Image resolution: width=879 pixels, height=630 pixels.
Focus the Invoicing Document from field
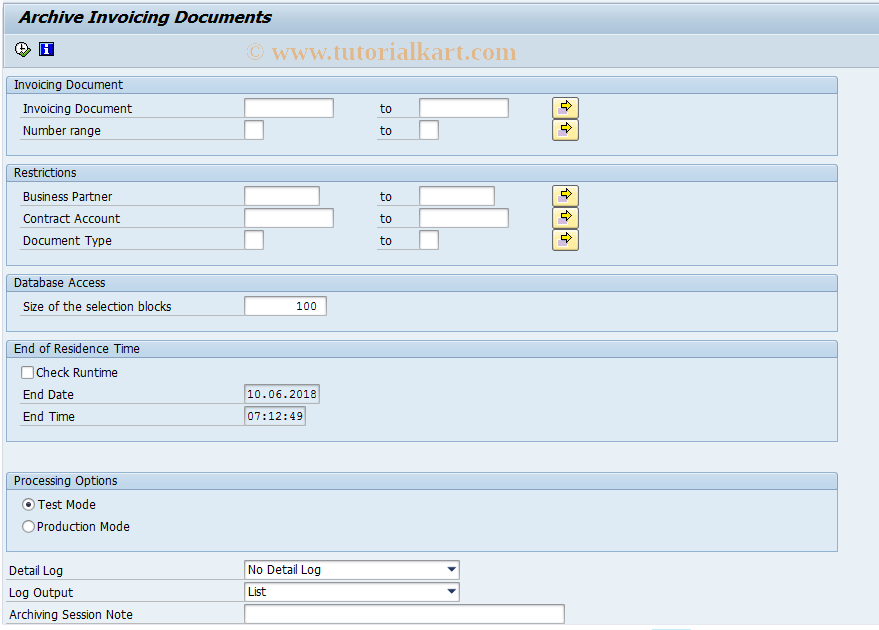(289, 108)
